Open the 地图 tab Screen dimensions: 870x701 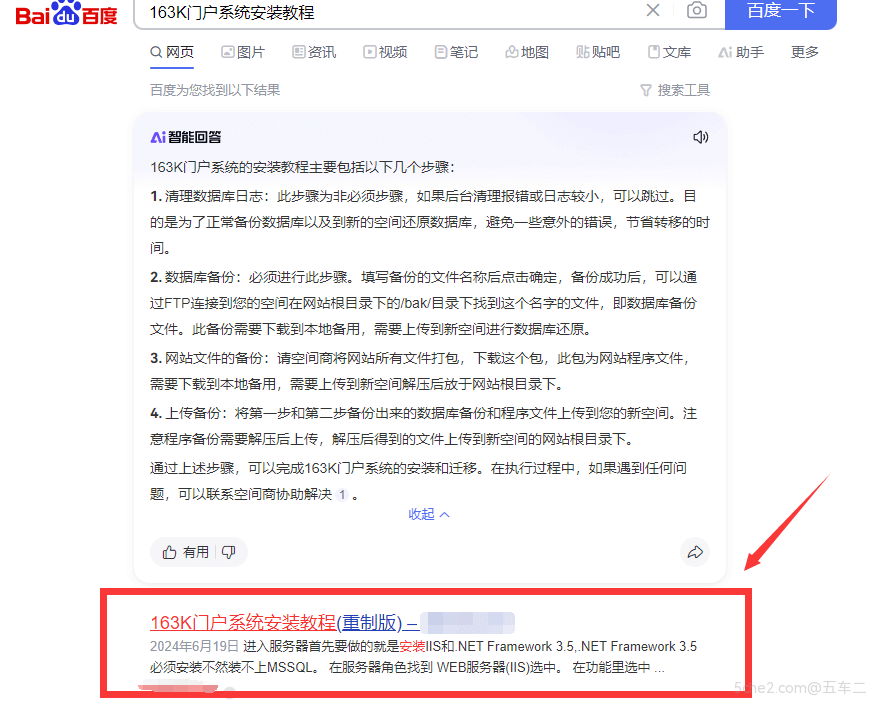click(527, 52)
